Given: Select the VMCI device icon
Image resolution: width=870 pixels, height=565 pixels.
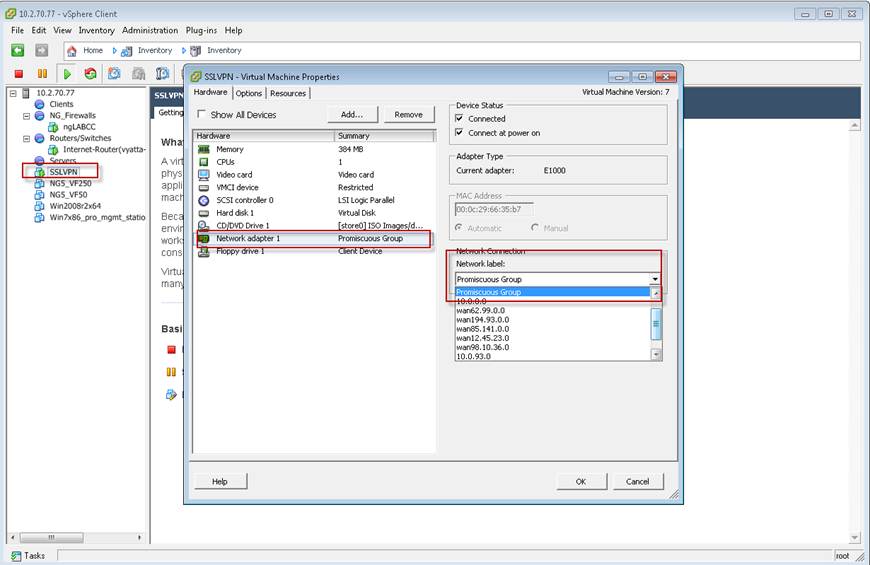Looking at the screenshot, I should pyautogui.click(x=204, y=188).
